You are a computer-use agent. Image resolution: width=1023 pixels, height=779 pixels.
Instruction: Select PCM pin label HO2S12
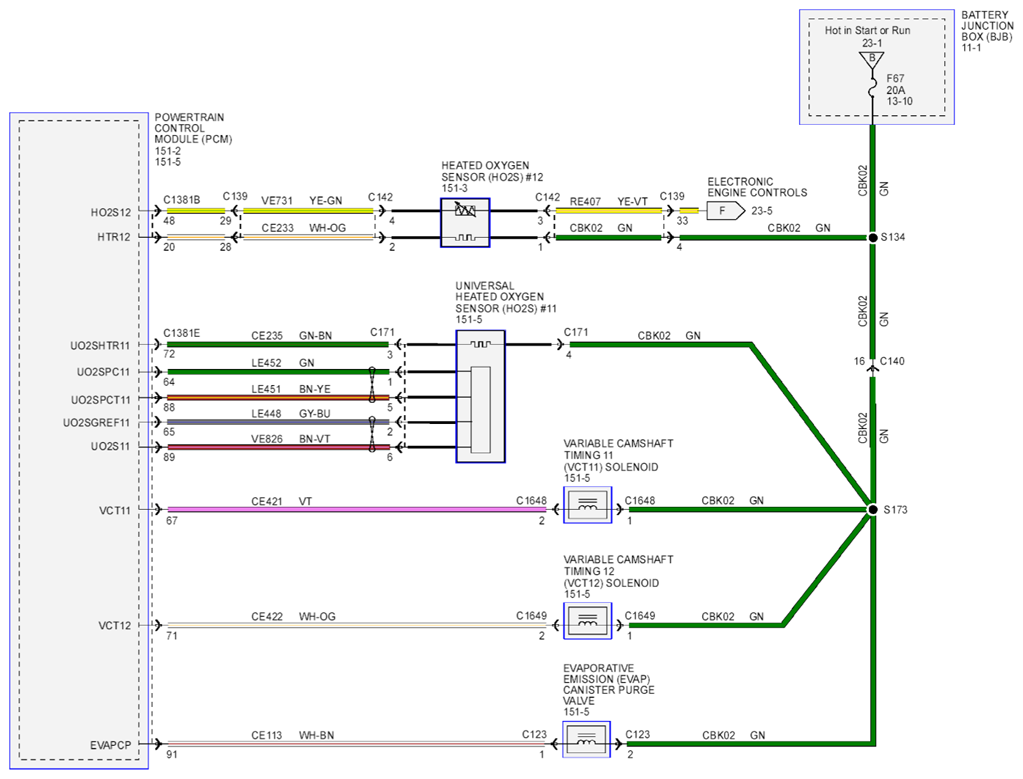pos(111,212)
